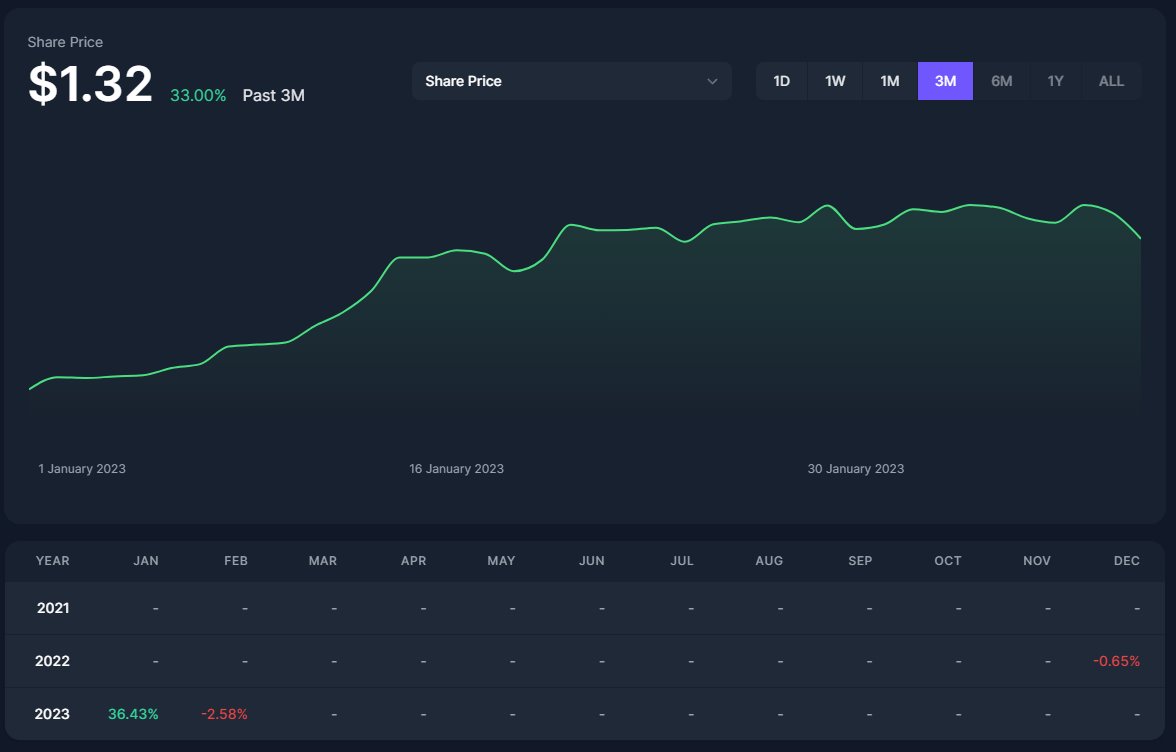Select the active 3M range button
Image resolution: width=1176 pixels, height=752 pixels.
pyautogui.click(x=945, y=81)
